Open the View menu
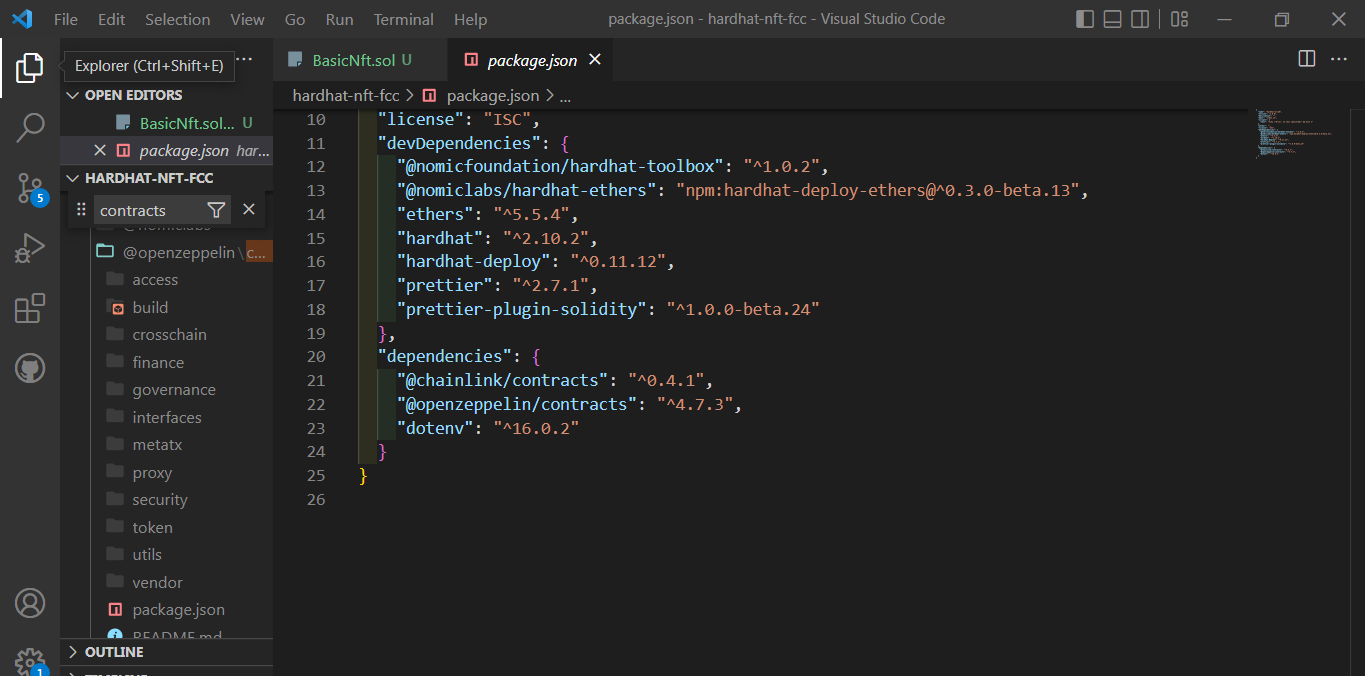The height and width of the screenshot is (676, 1365). 248,19
